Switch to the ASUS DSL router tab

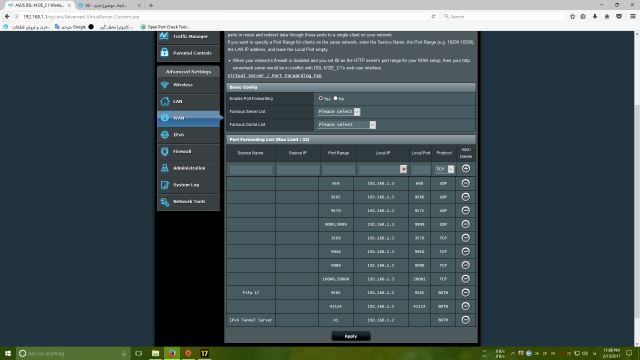tap(40, 5)
